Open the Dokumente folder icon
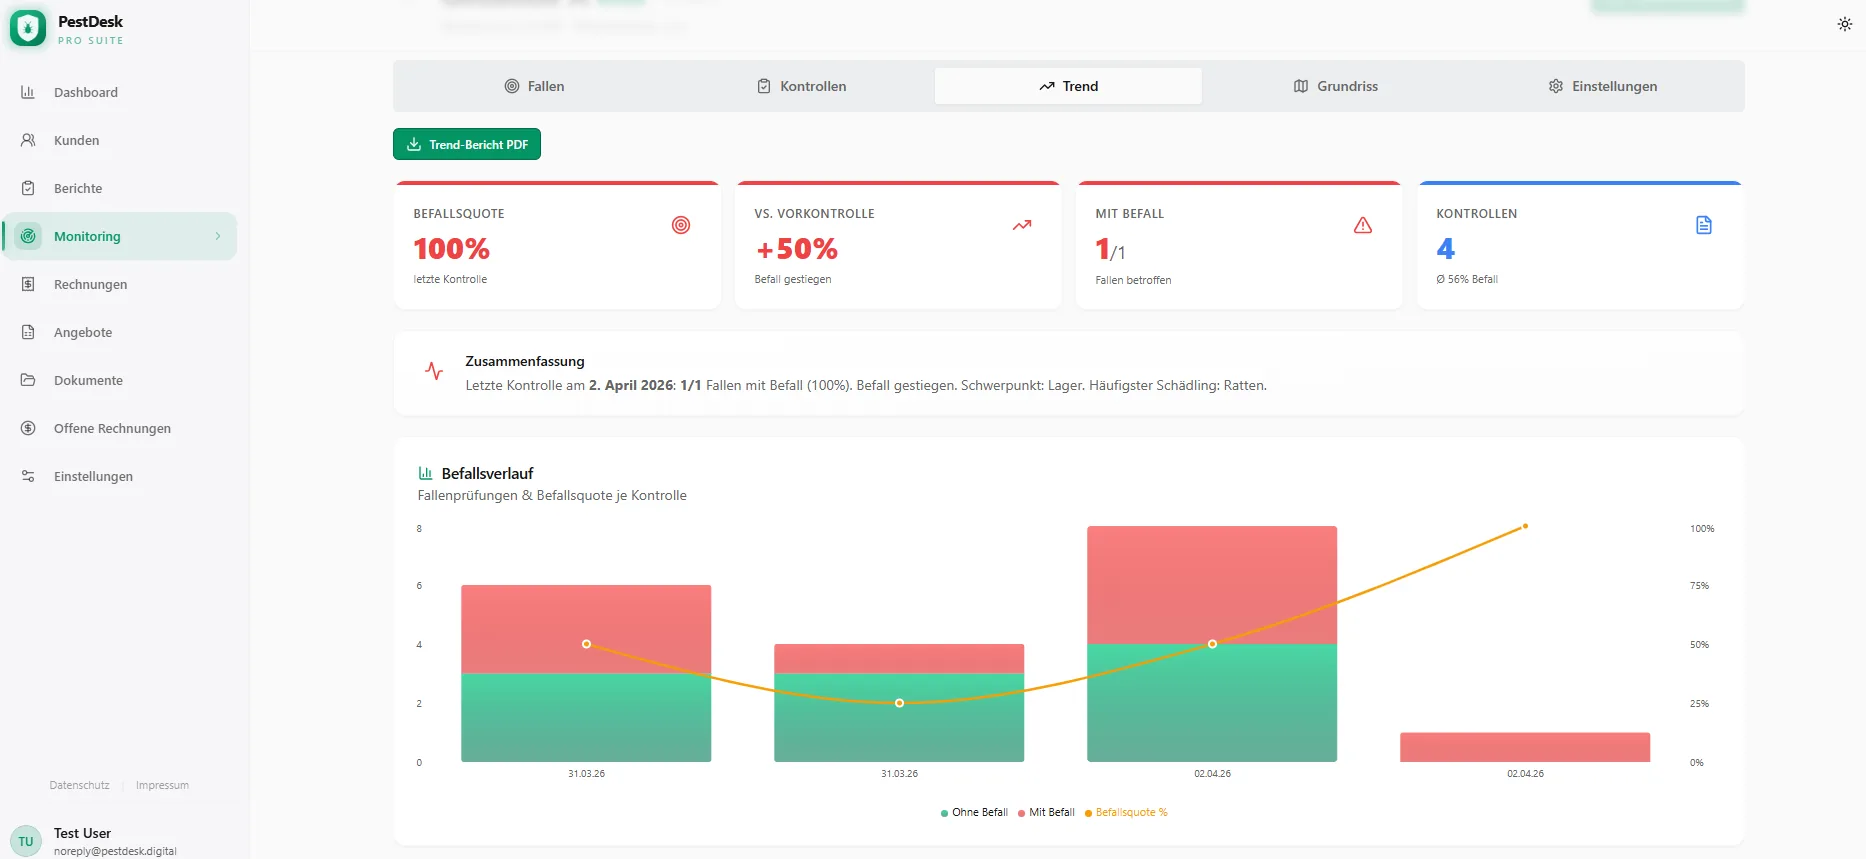This screenshot has height=859, width=1866. coord(28,380)
